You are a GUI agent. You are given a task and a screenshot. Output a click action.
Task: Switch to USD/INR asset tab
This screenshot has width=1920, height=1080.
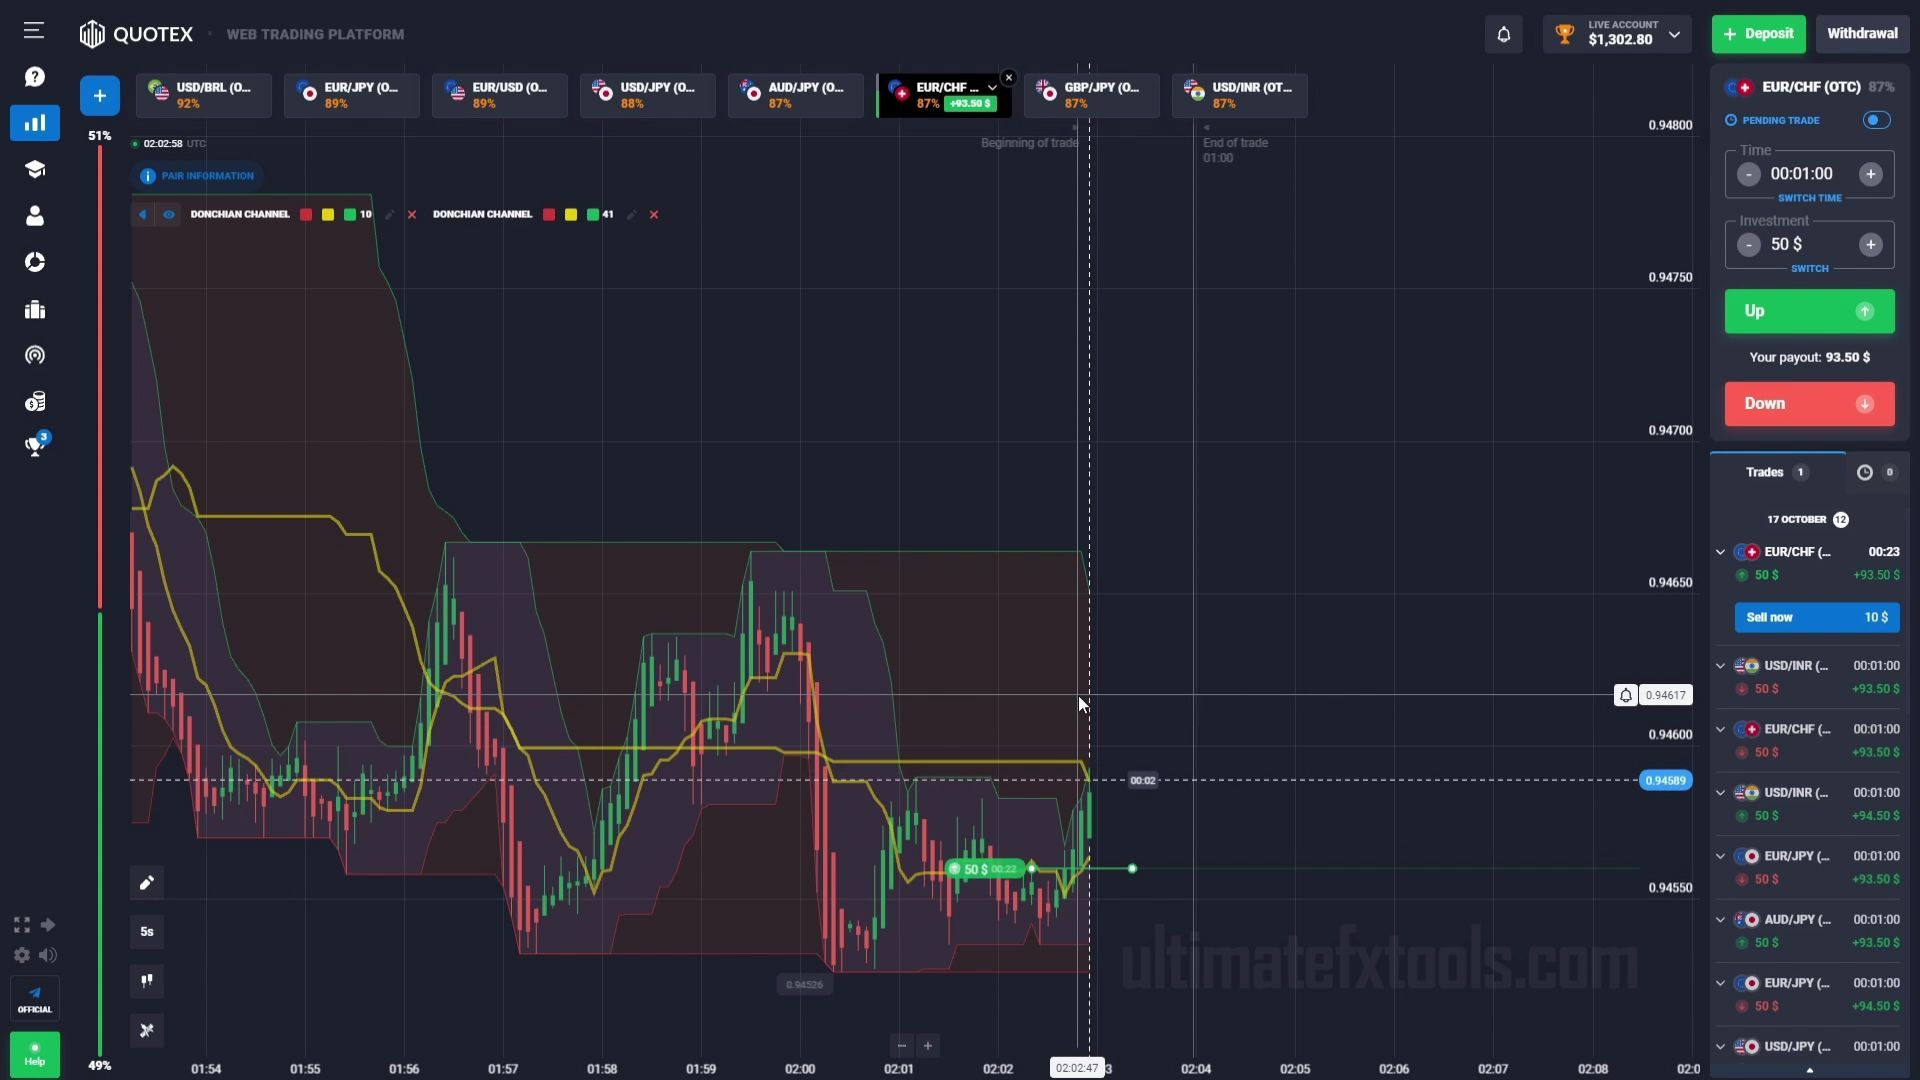click(1240, 95)
